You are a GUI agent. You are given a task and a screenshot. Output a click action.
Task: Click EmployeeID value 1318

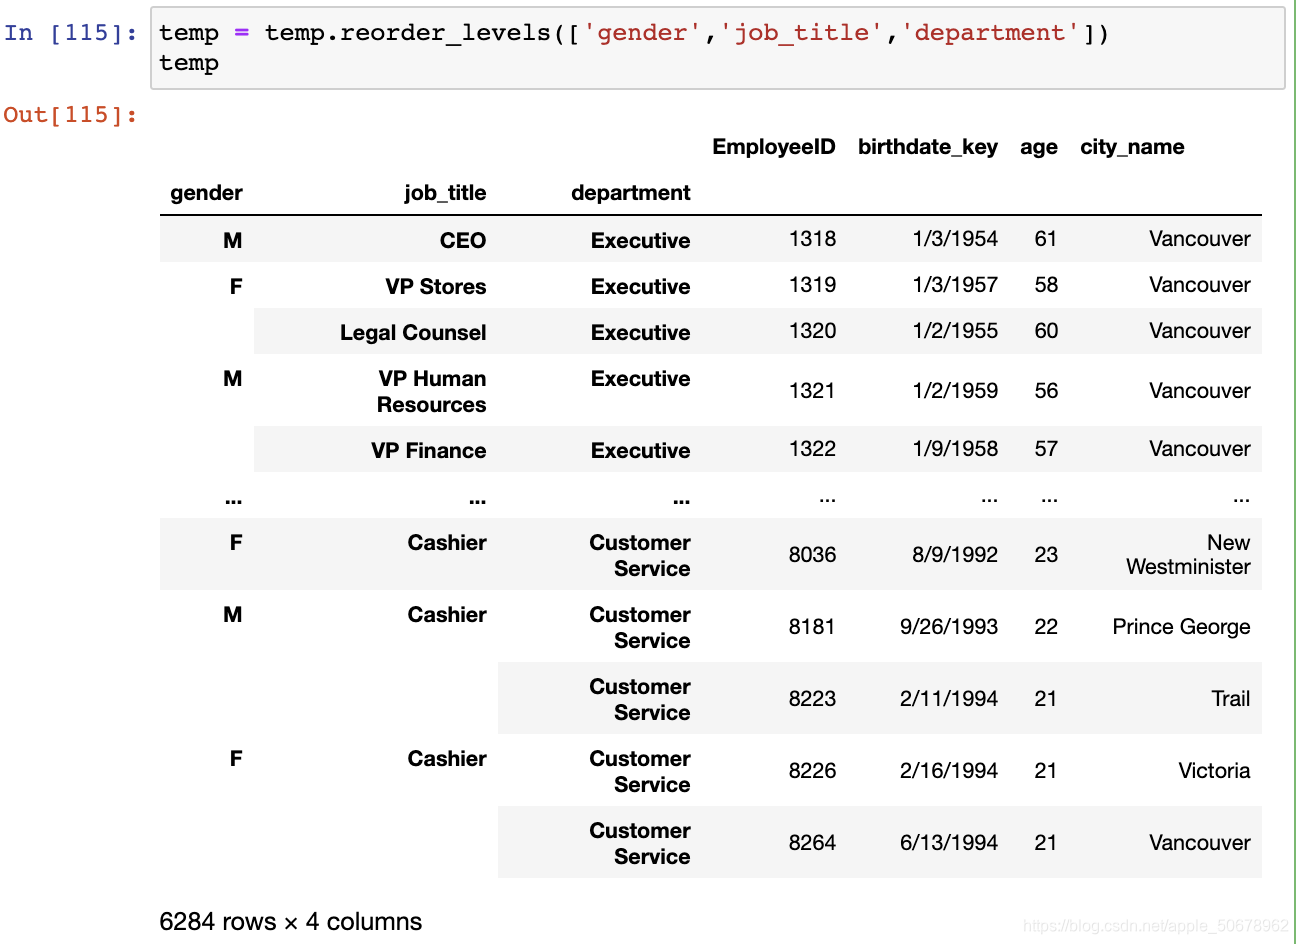[812, 239]
